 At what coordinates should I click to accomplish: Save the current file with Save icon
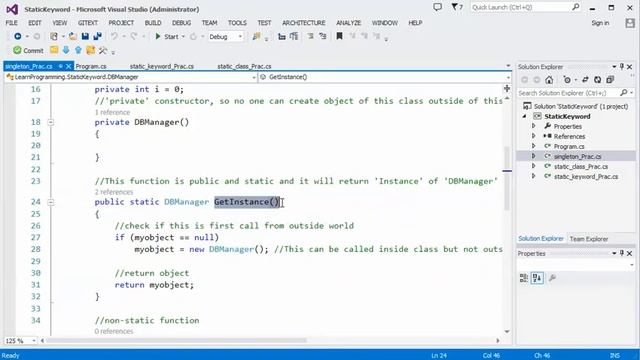85,36
